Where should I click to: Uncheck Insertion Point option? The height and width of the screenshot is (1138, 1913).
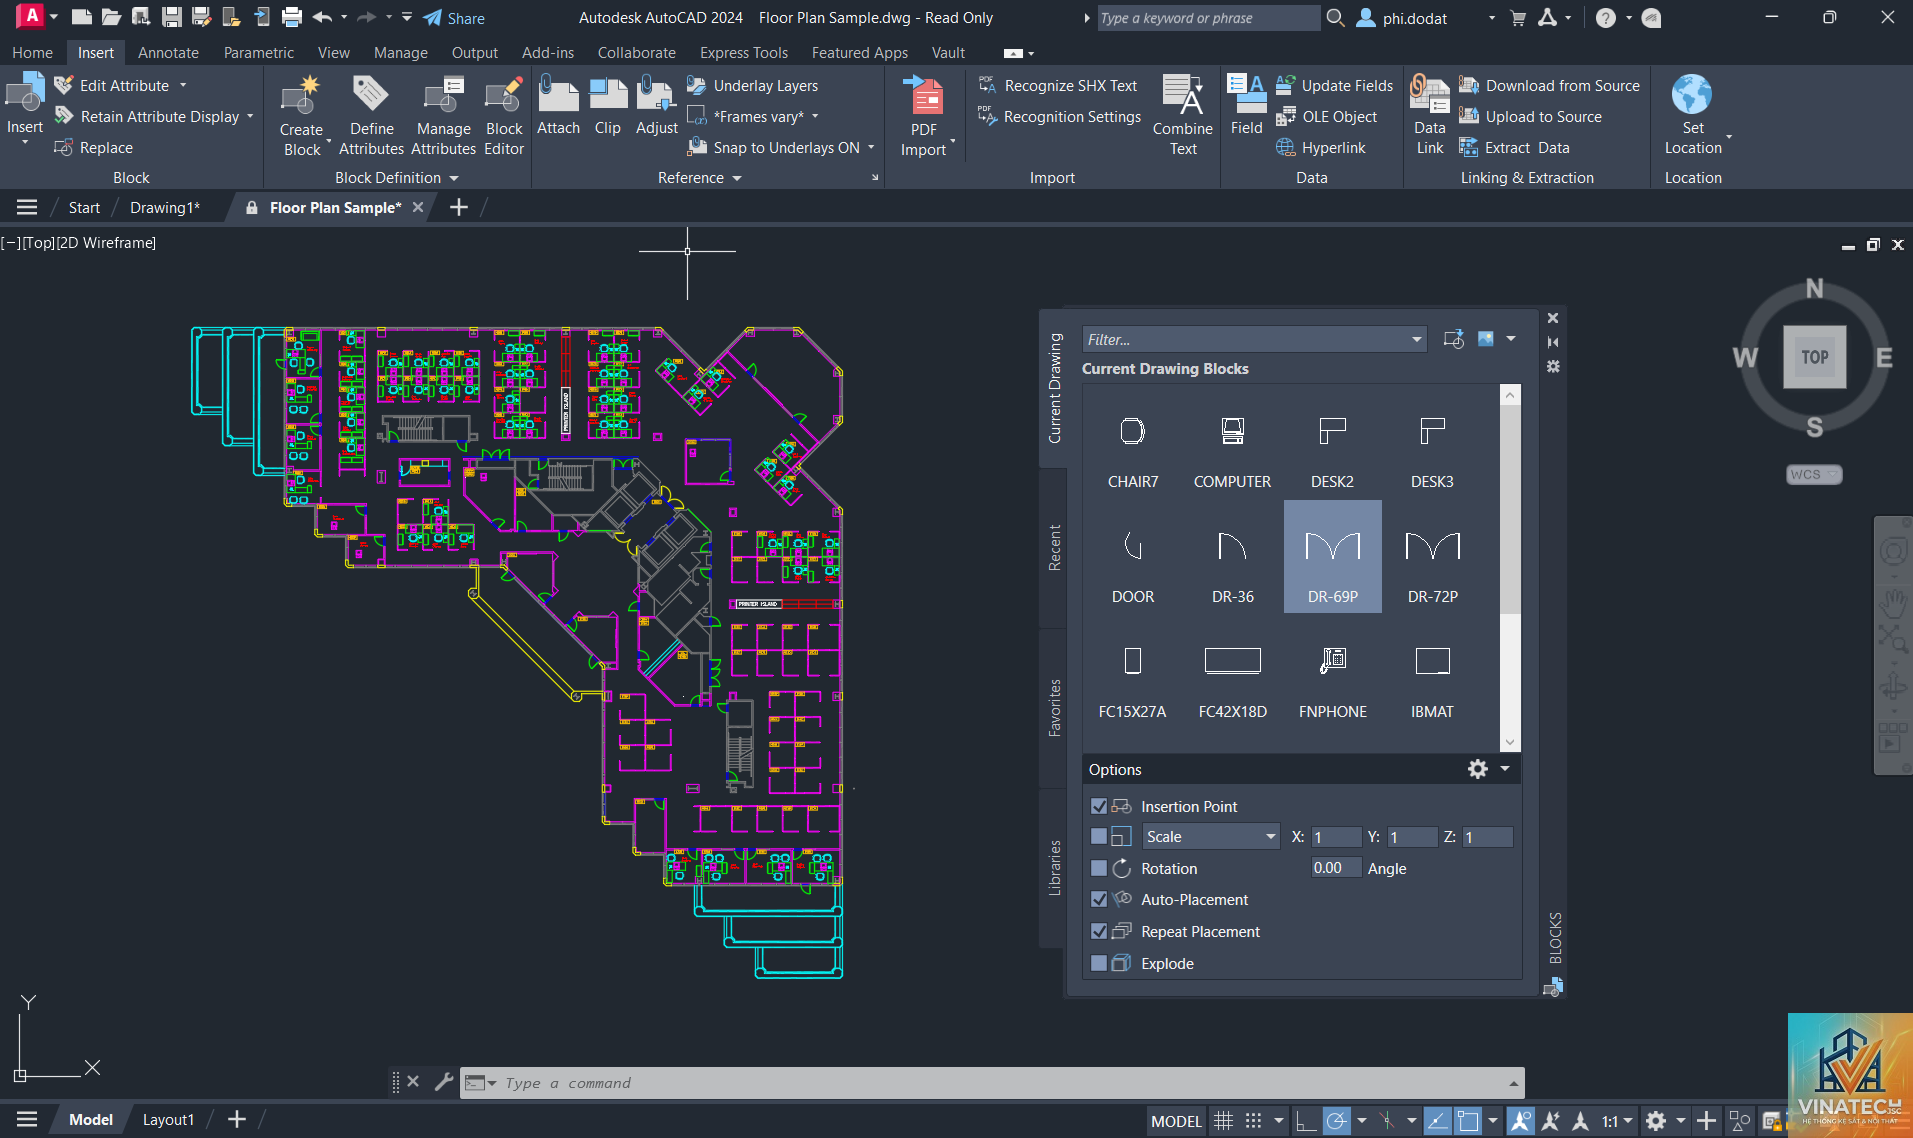(1099, 806)
